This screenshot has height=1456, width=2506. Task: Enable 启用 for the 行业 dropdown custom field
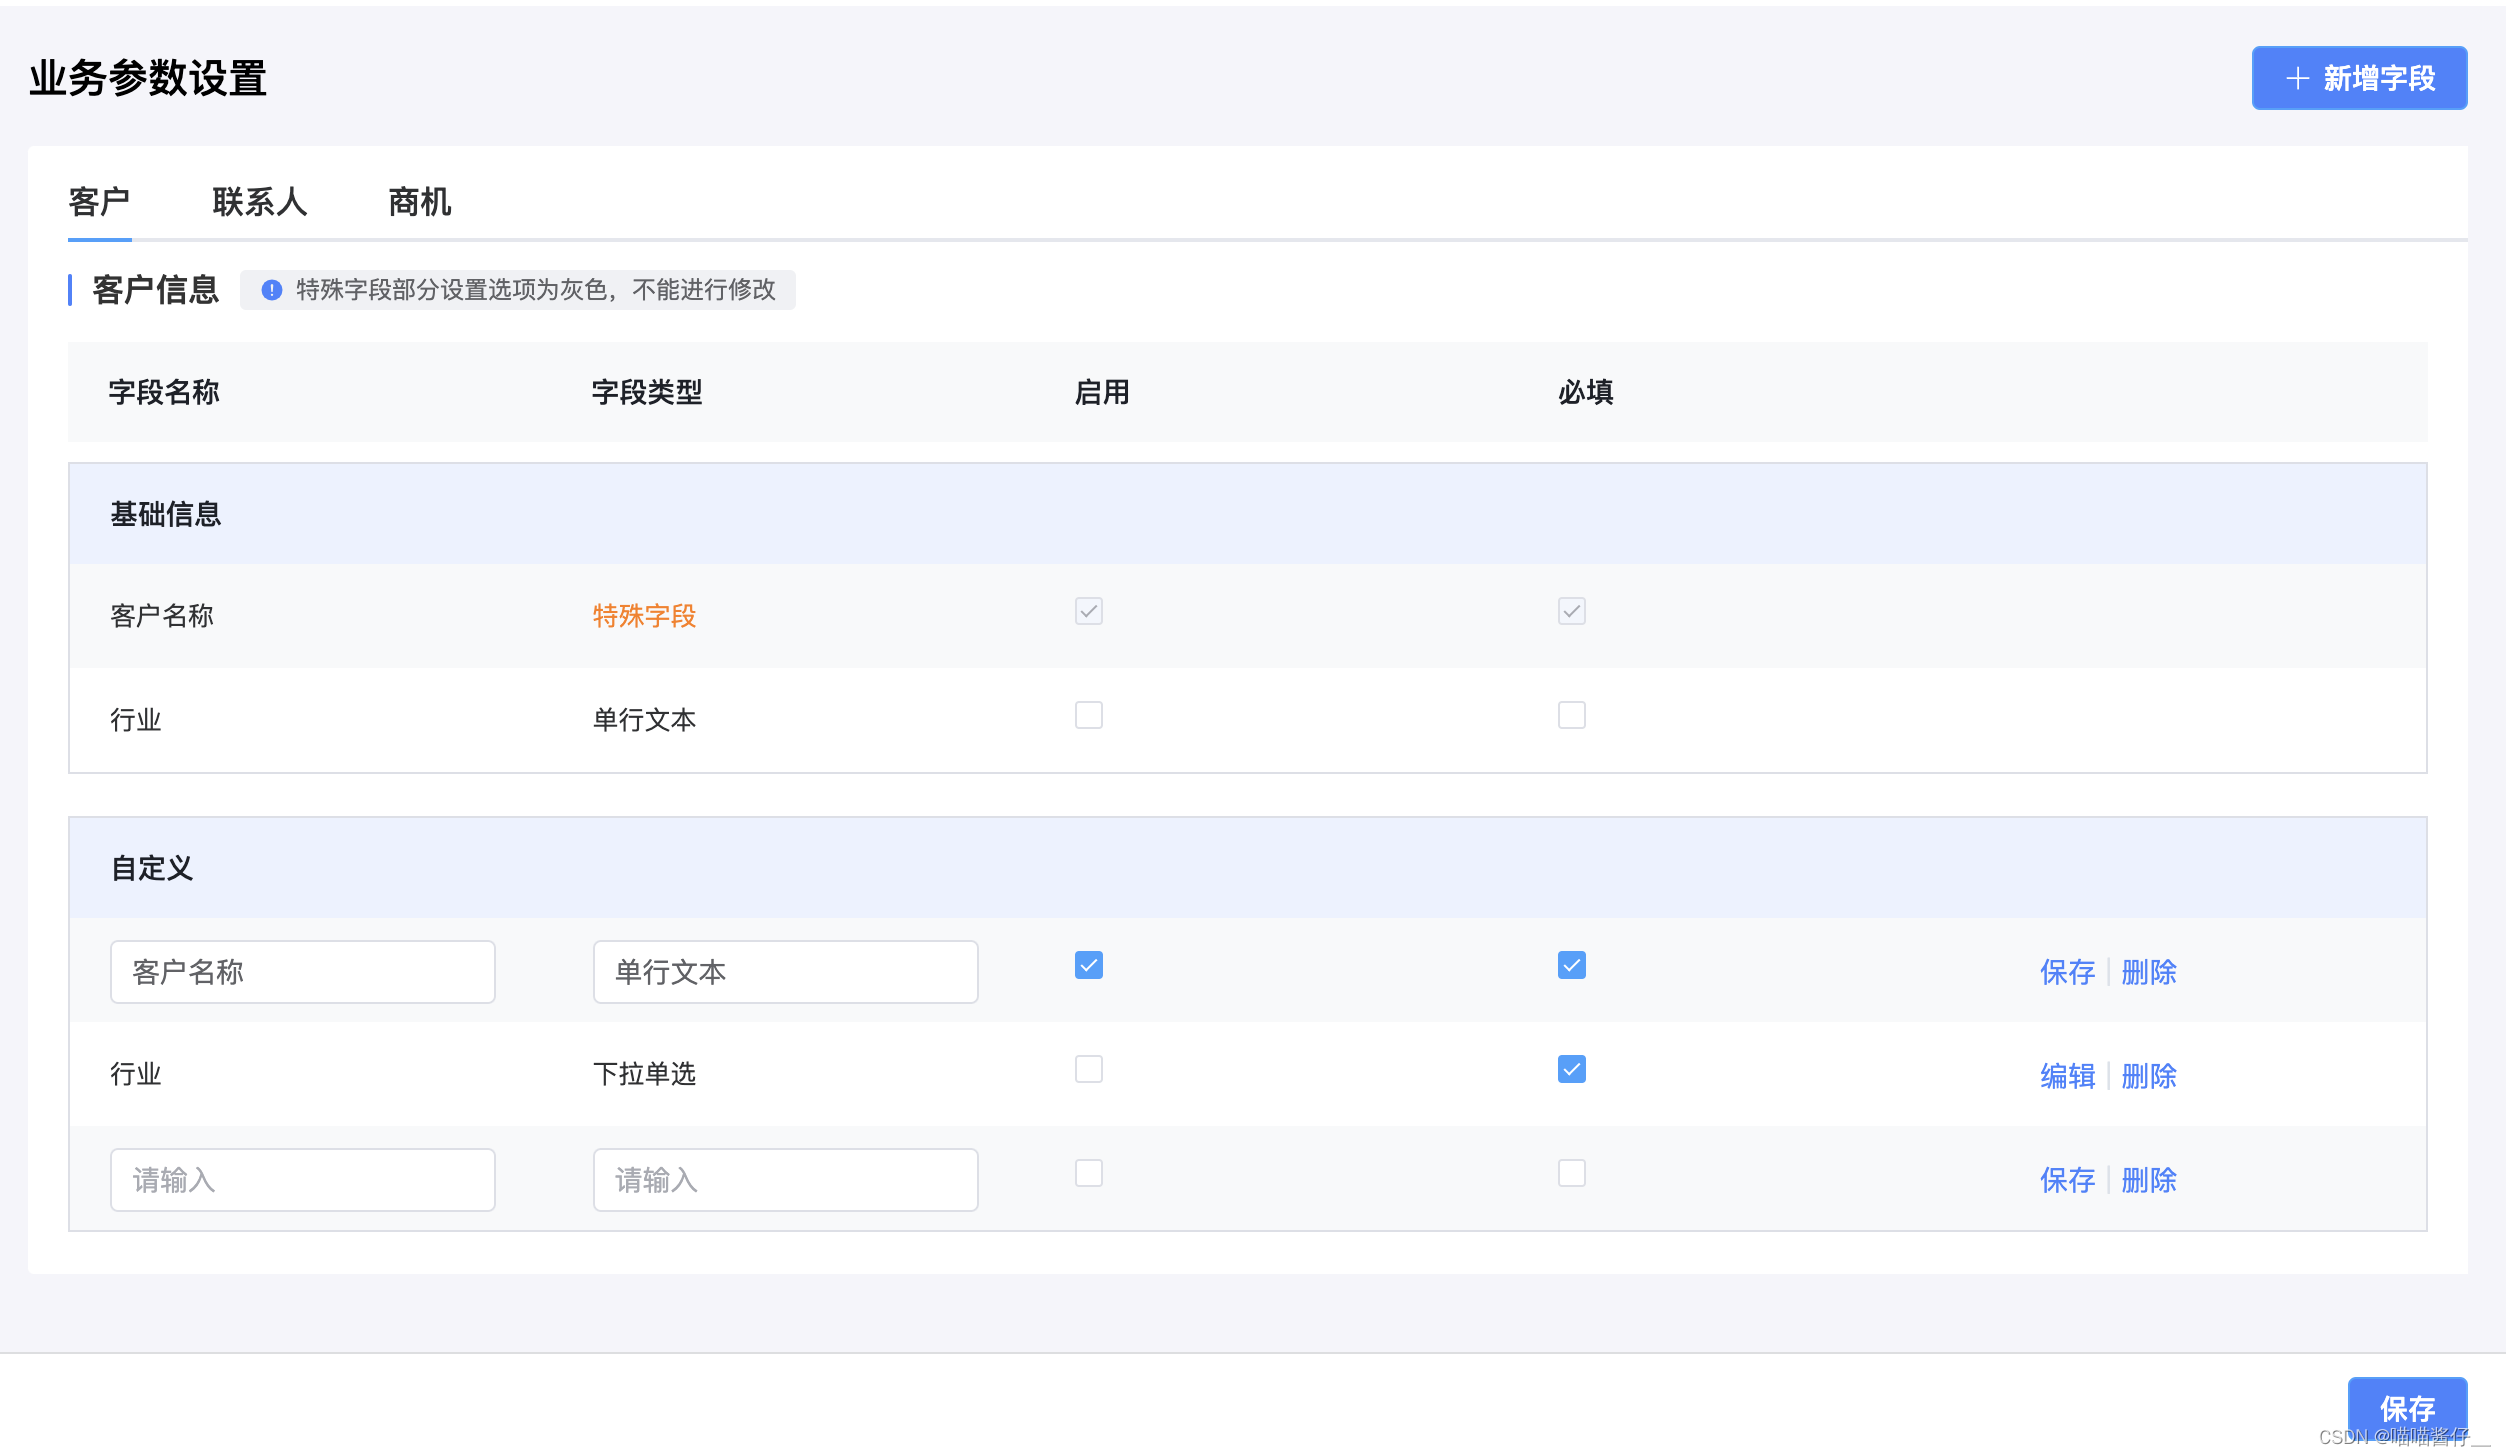pos(1087,1069)
